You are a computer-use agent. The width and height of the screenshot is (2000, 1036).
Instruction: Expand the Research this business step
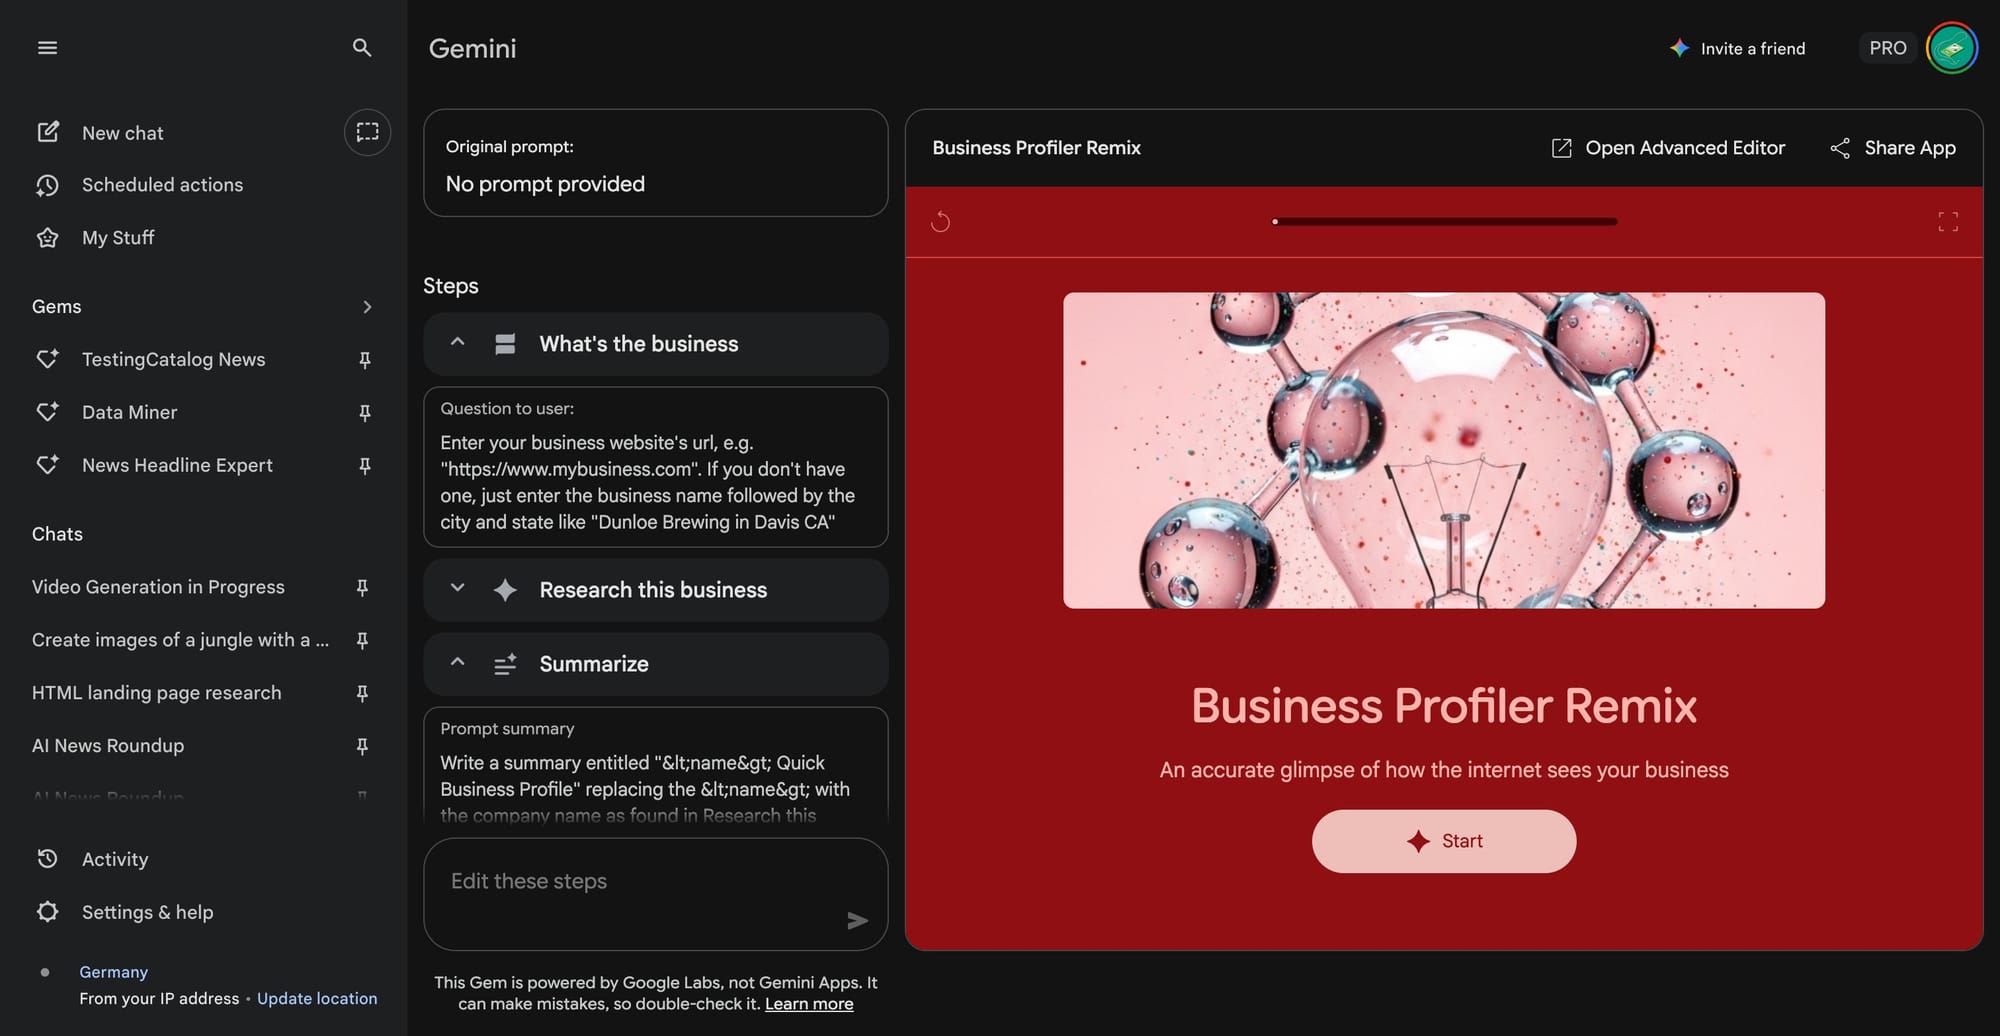pyautogui.click(x=458, y=589)
